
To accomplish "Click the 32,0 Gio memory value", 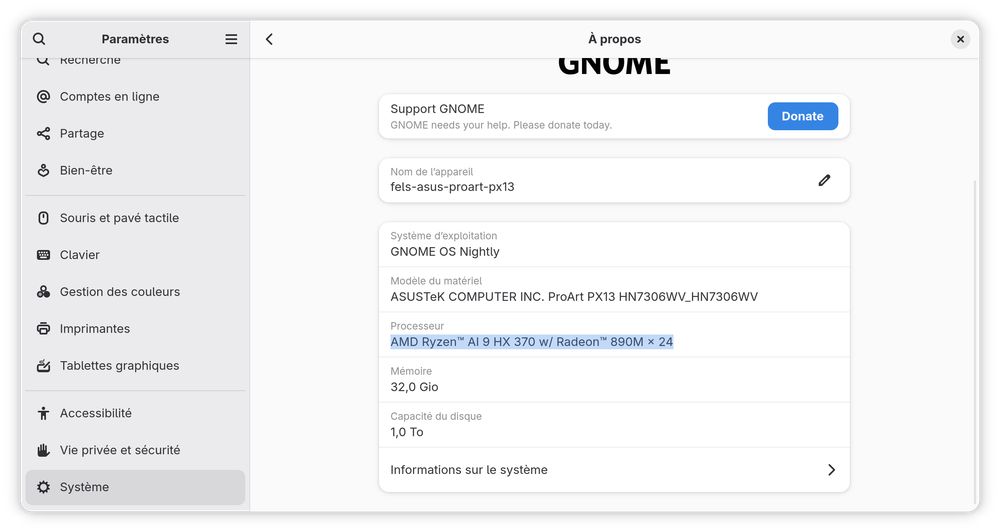I will pyautogui.click(x=414, y=387).
